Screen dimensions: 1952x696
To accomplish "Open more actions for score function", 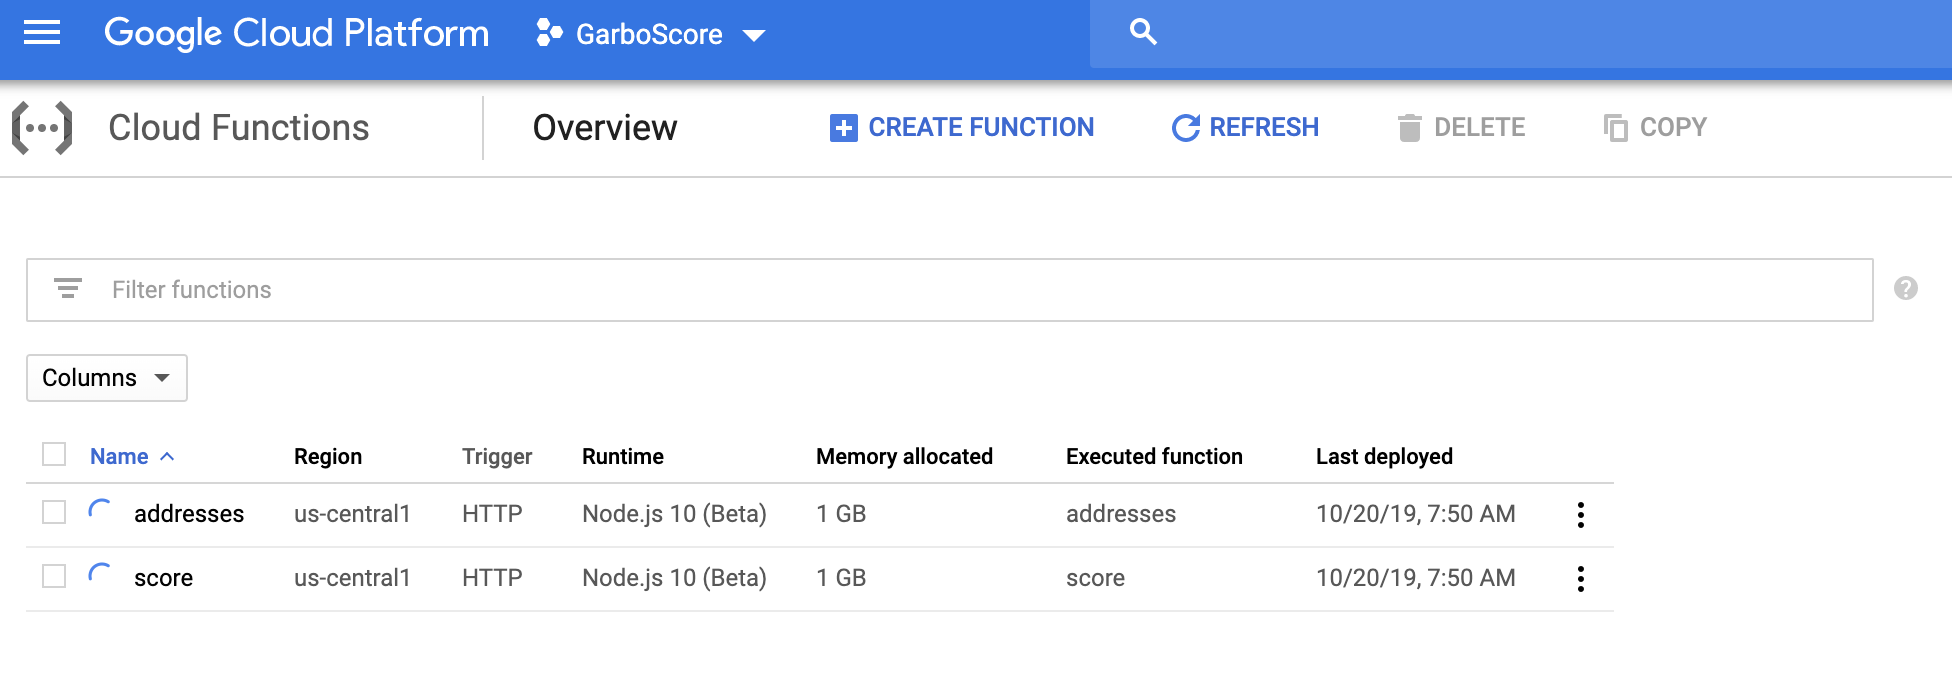I will 1580,579.
